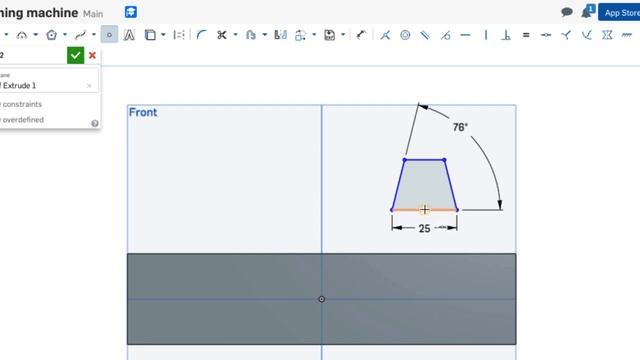Apply the Horizontal constraint
The image size is (640, 360).
[465, 35]
